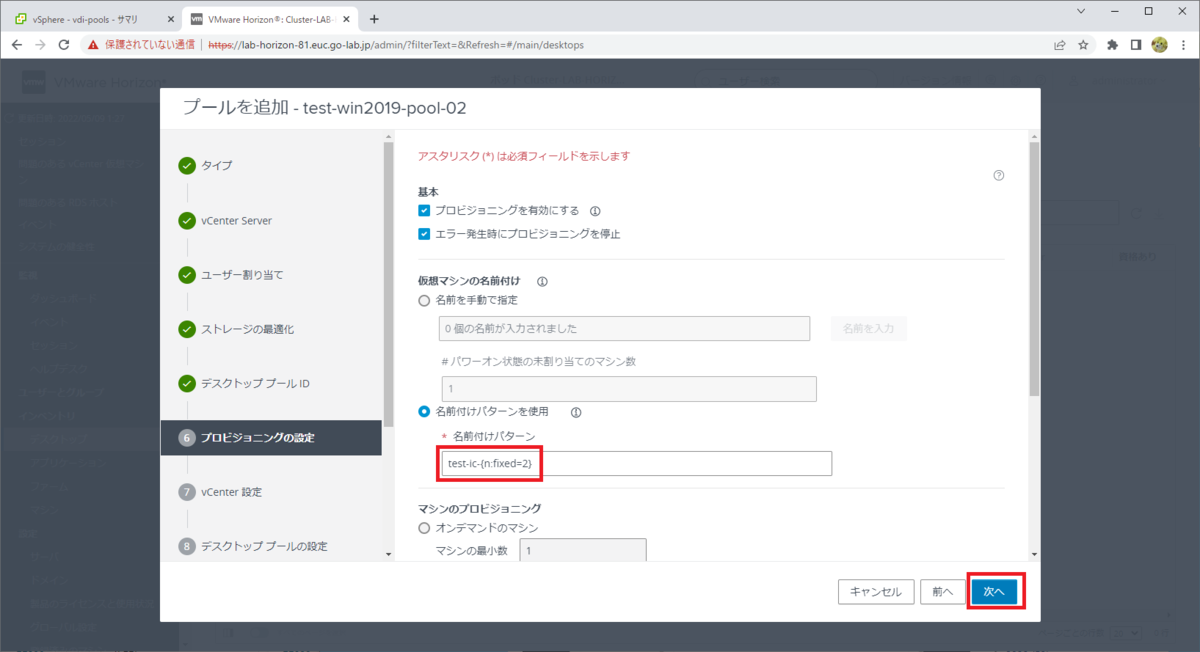Open the Extensions puzzle icon
The height and width of the screenshot is (652, 1200).
coord(1112,45)
